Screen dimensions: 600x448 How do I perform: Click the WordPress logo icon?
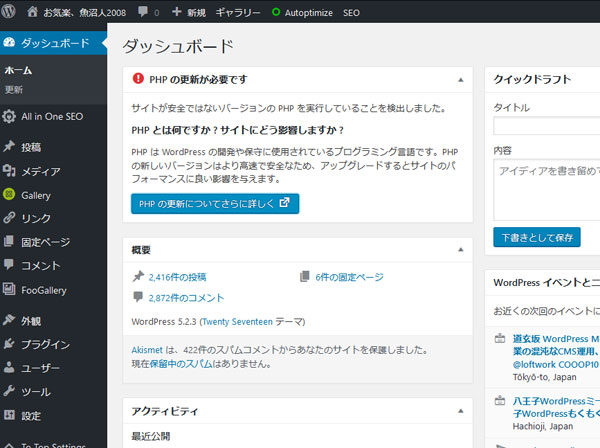point(8,11)
